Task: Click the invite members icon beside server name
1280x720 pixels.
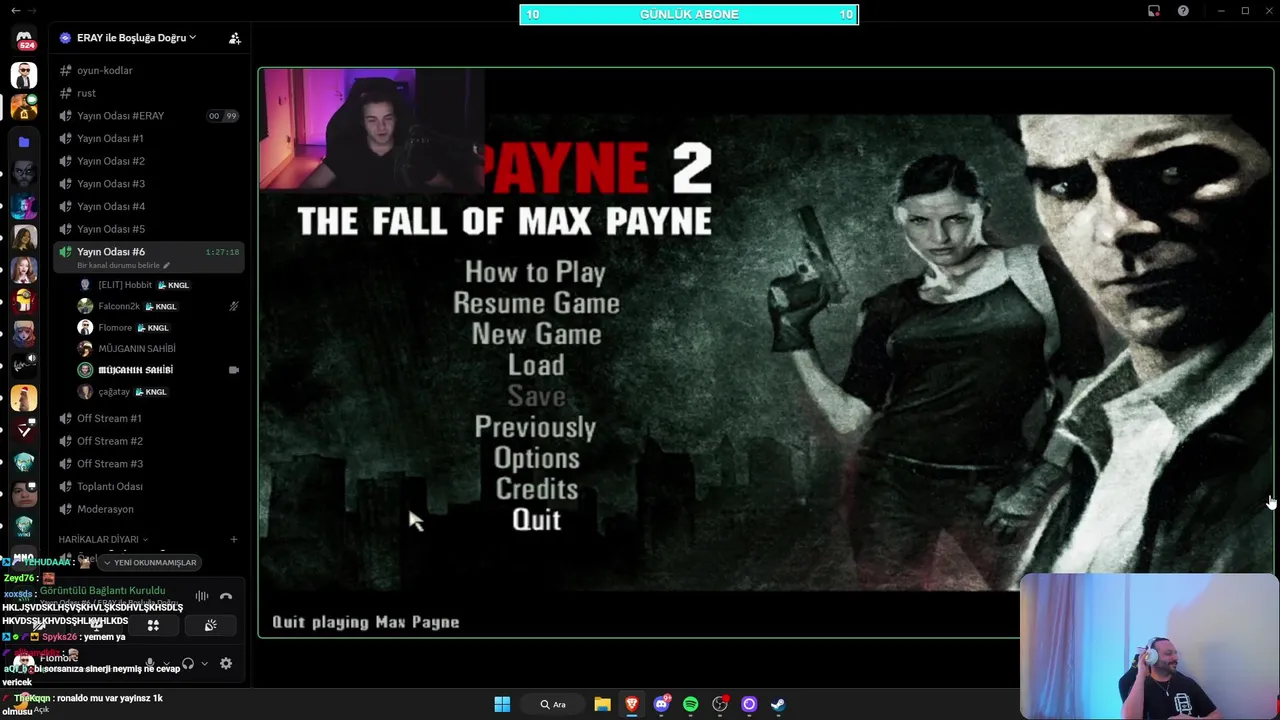Action: tap(234, 38)
